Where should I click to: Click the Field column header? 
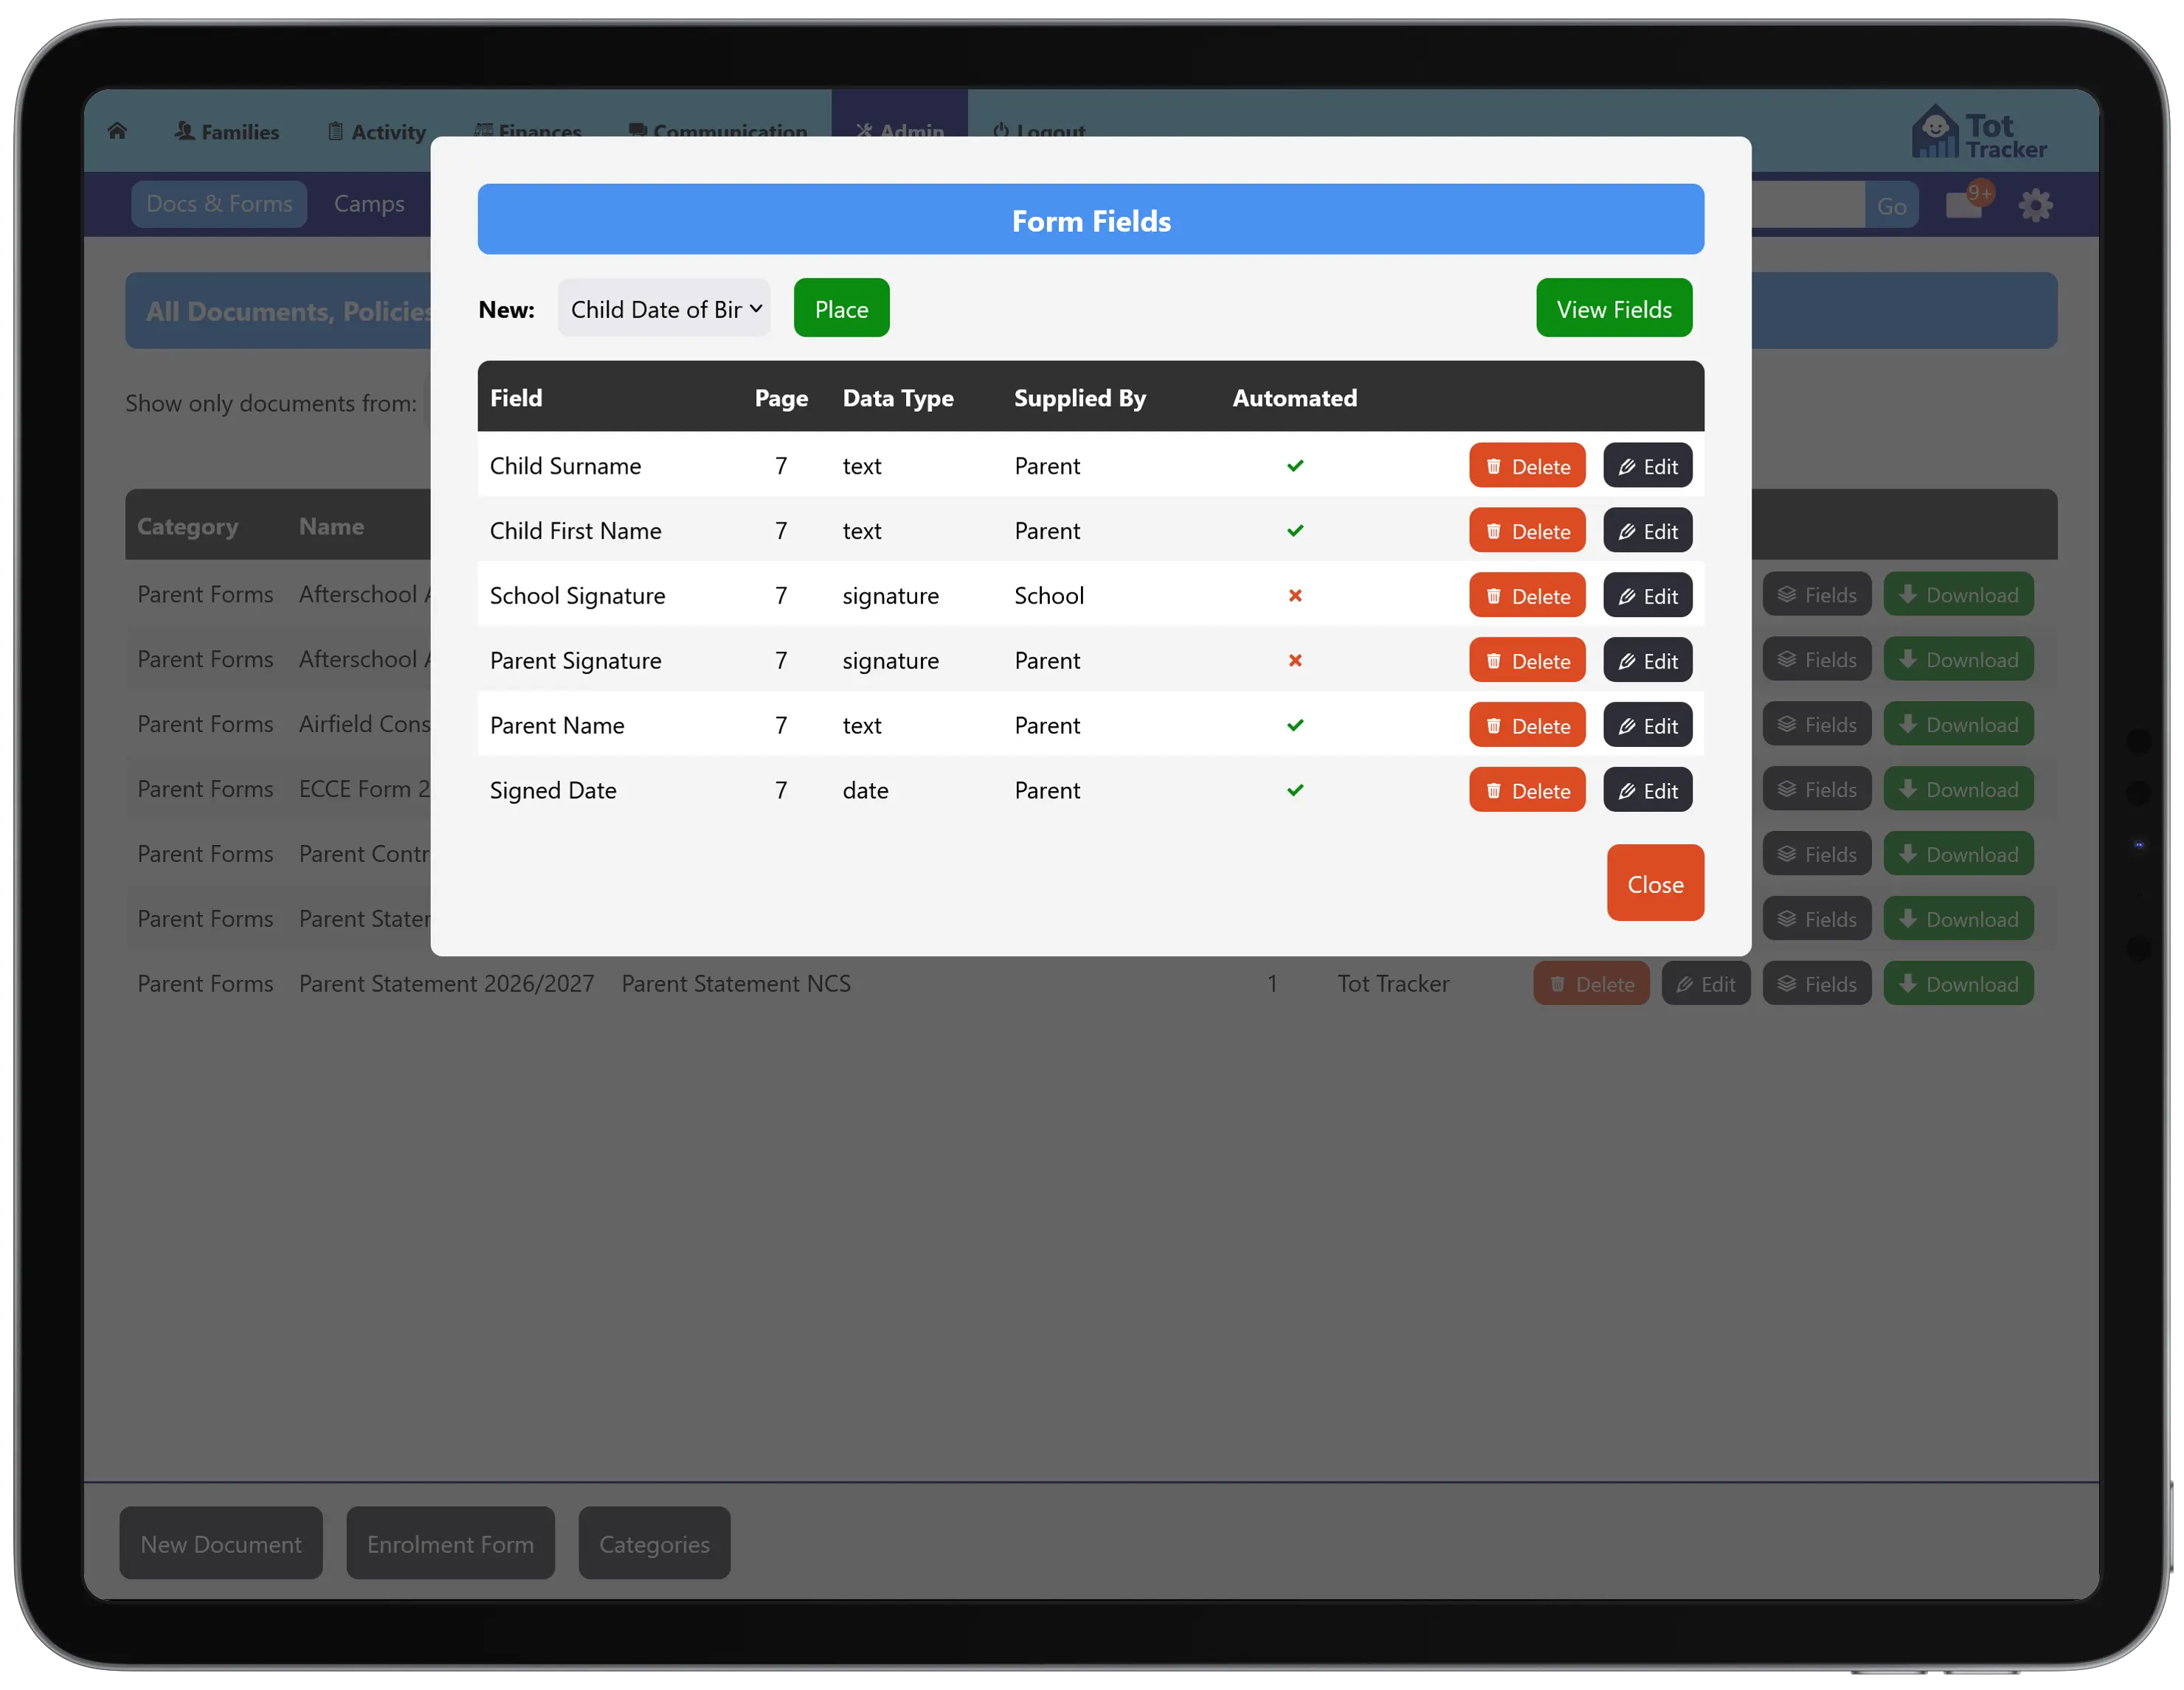[x=516, y=398]
